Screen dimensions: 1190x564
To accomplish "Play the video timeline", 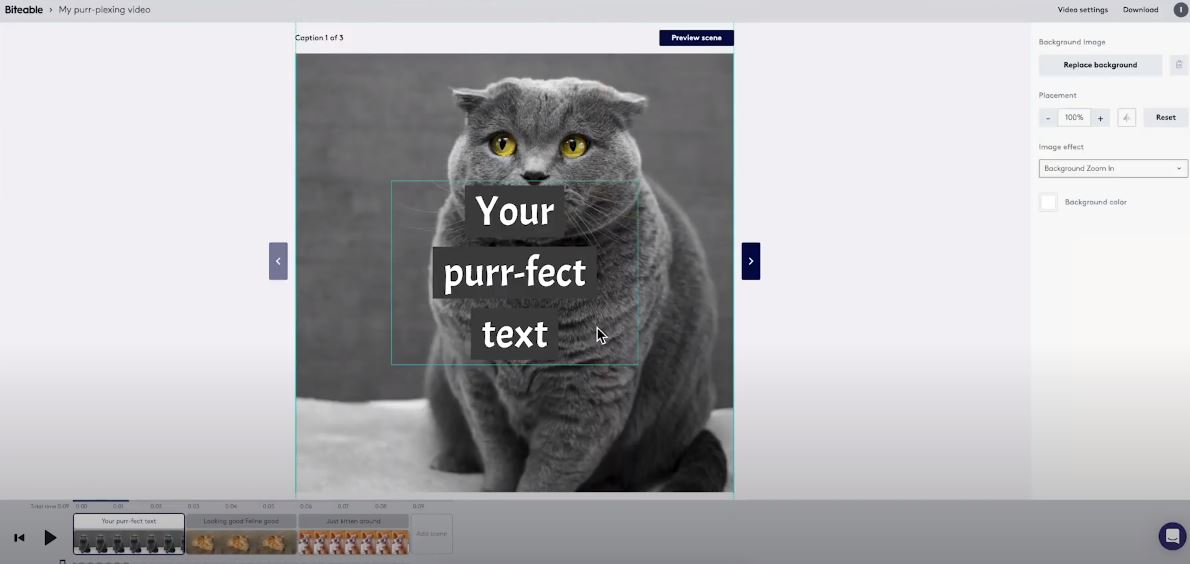I will (x=50, y=537).
